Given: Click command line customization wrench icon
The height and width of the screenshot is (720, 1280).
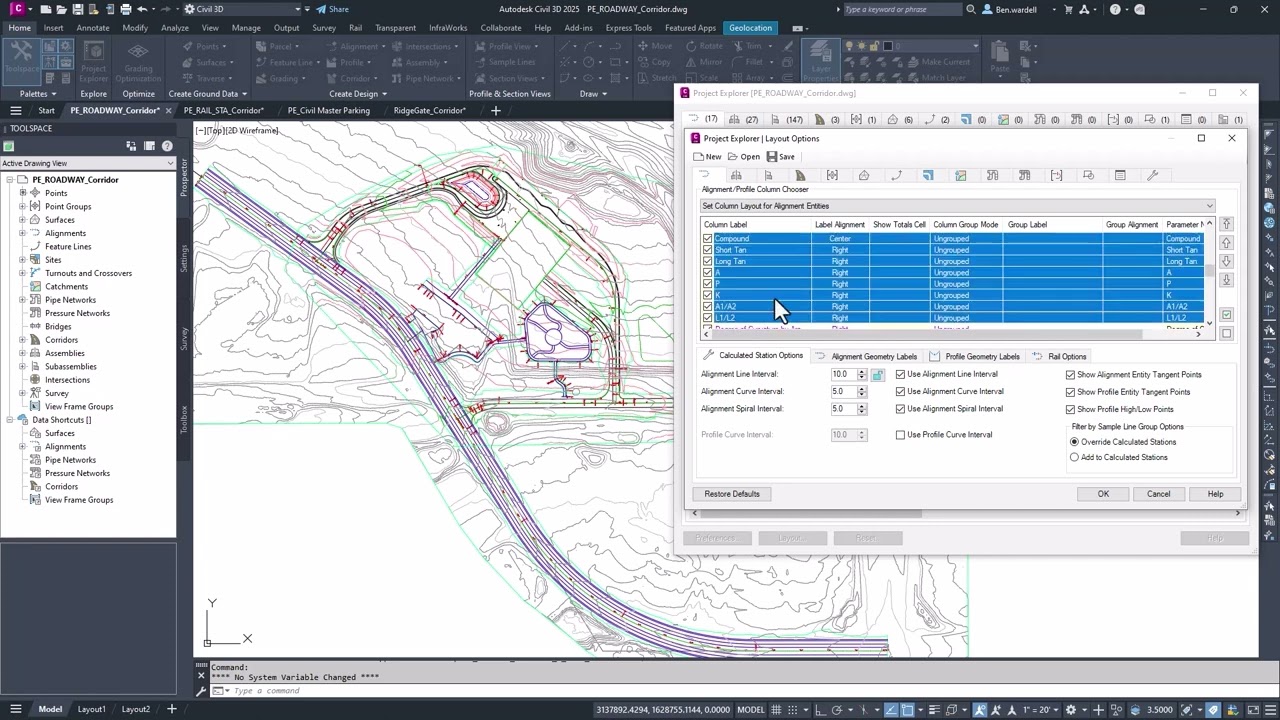Looking at the screenshot, I should (202, 691).
